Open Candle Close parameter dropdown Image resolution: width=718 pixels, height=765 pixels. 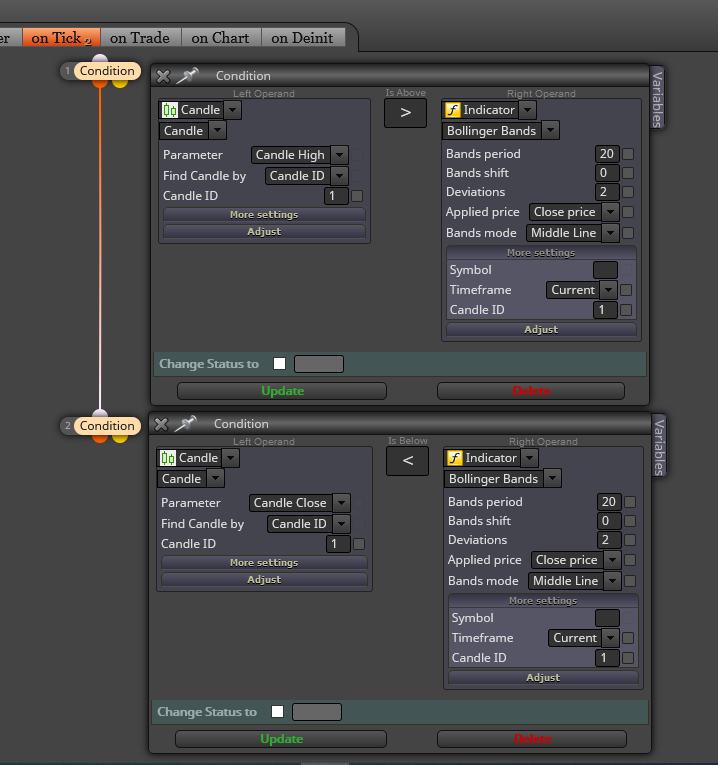(299, 503)
